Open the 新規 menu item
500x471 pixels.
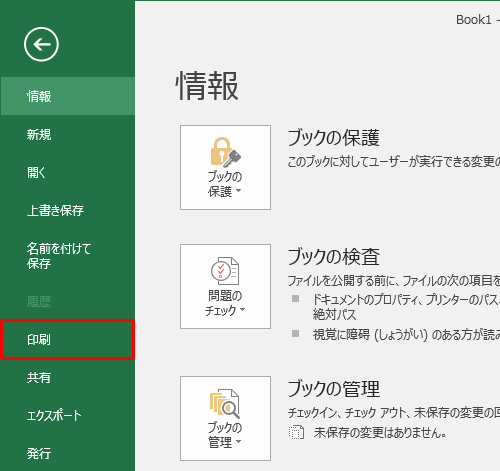[x=67, y=134]
